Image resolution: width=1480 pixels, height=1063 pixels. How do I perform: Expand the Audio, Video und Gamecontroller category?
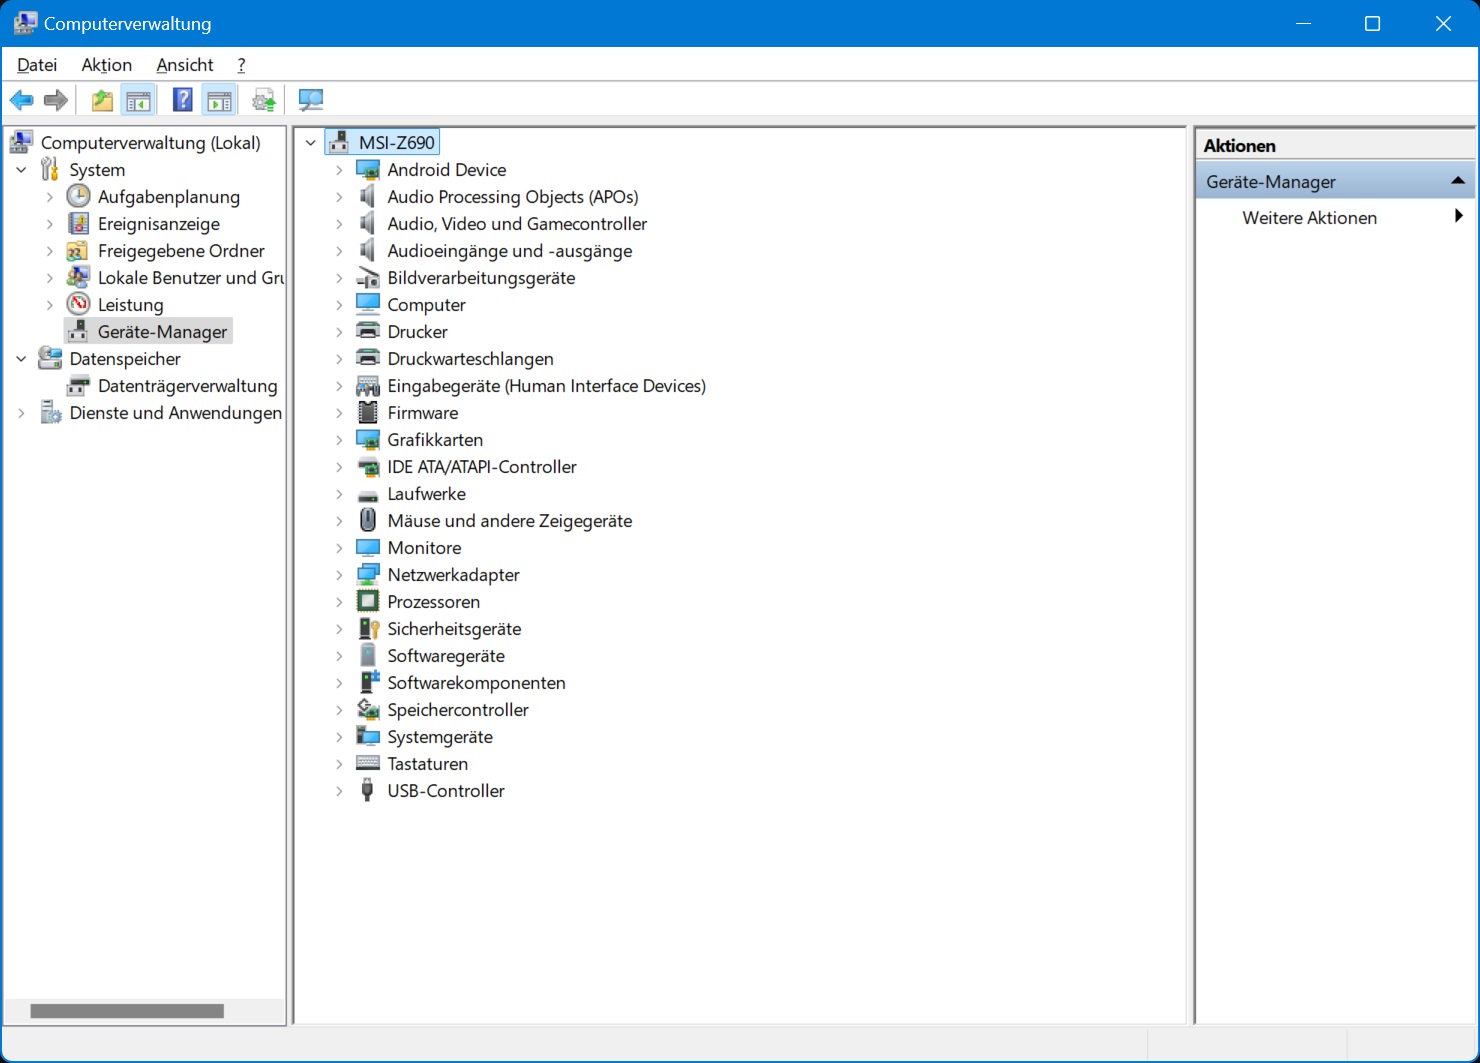click(339, 224)
